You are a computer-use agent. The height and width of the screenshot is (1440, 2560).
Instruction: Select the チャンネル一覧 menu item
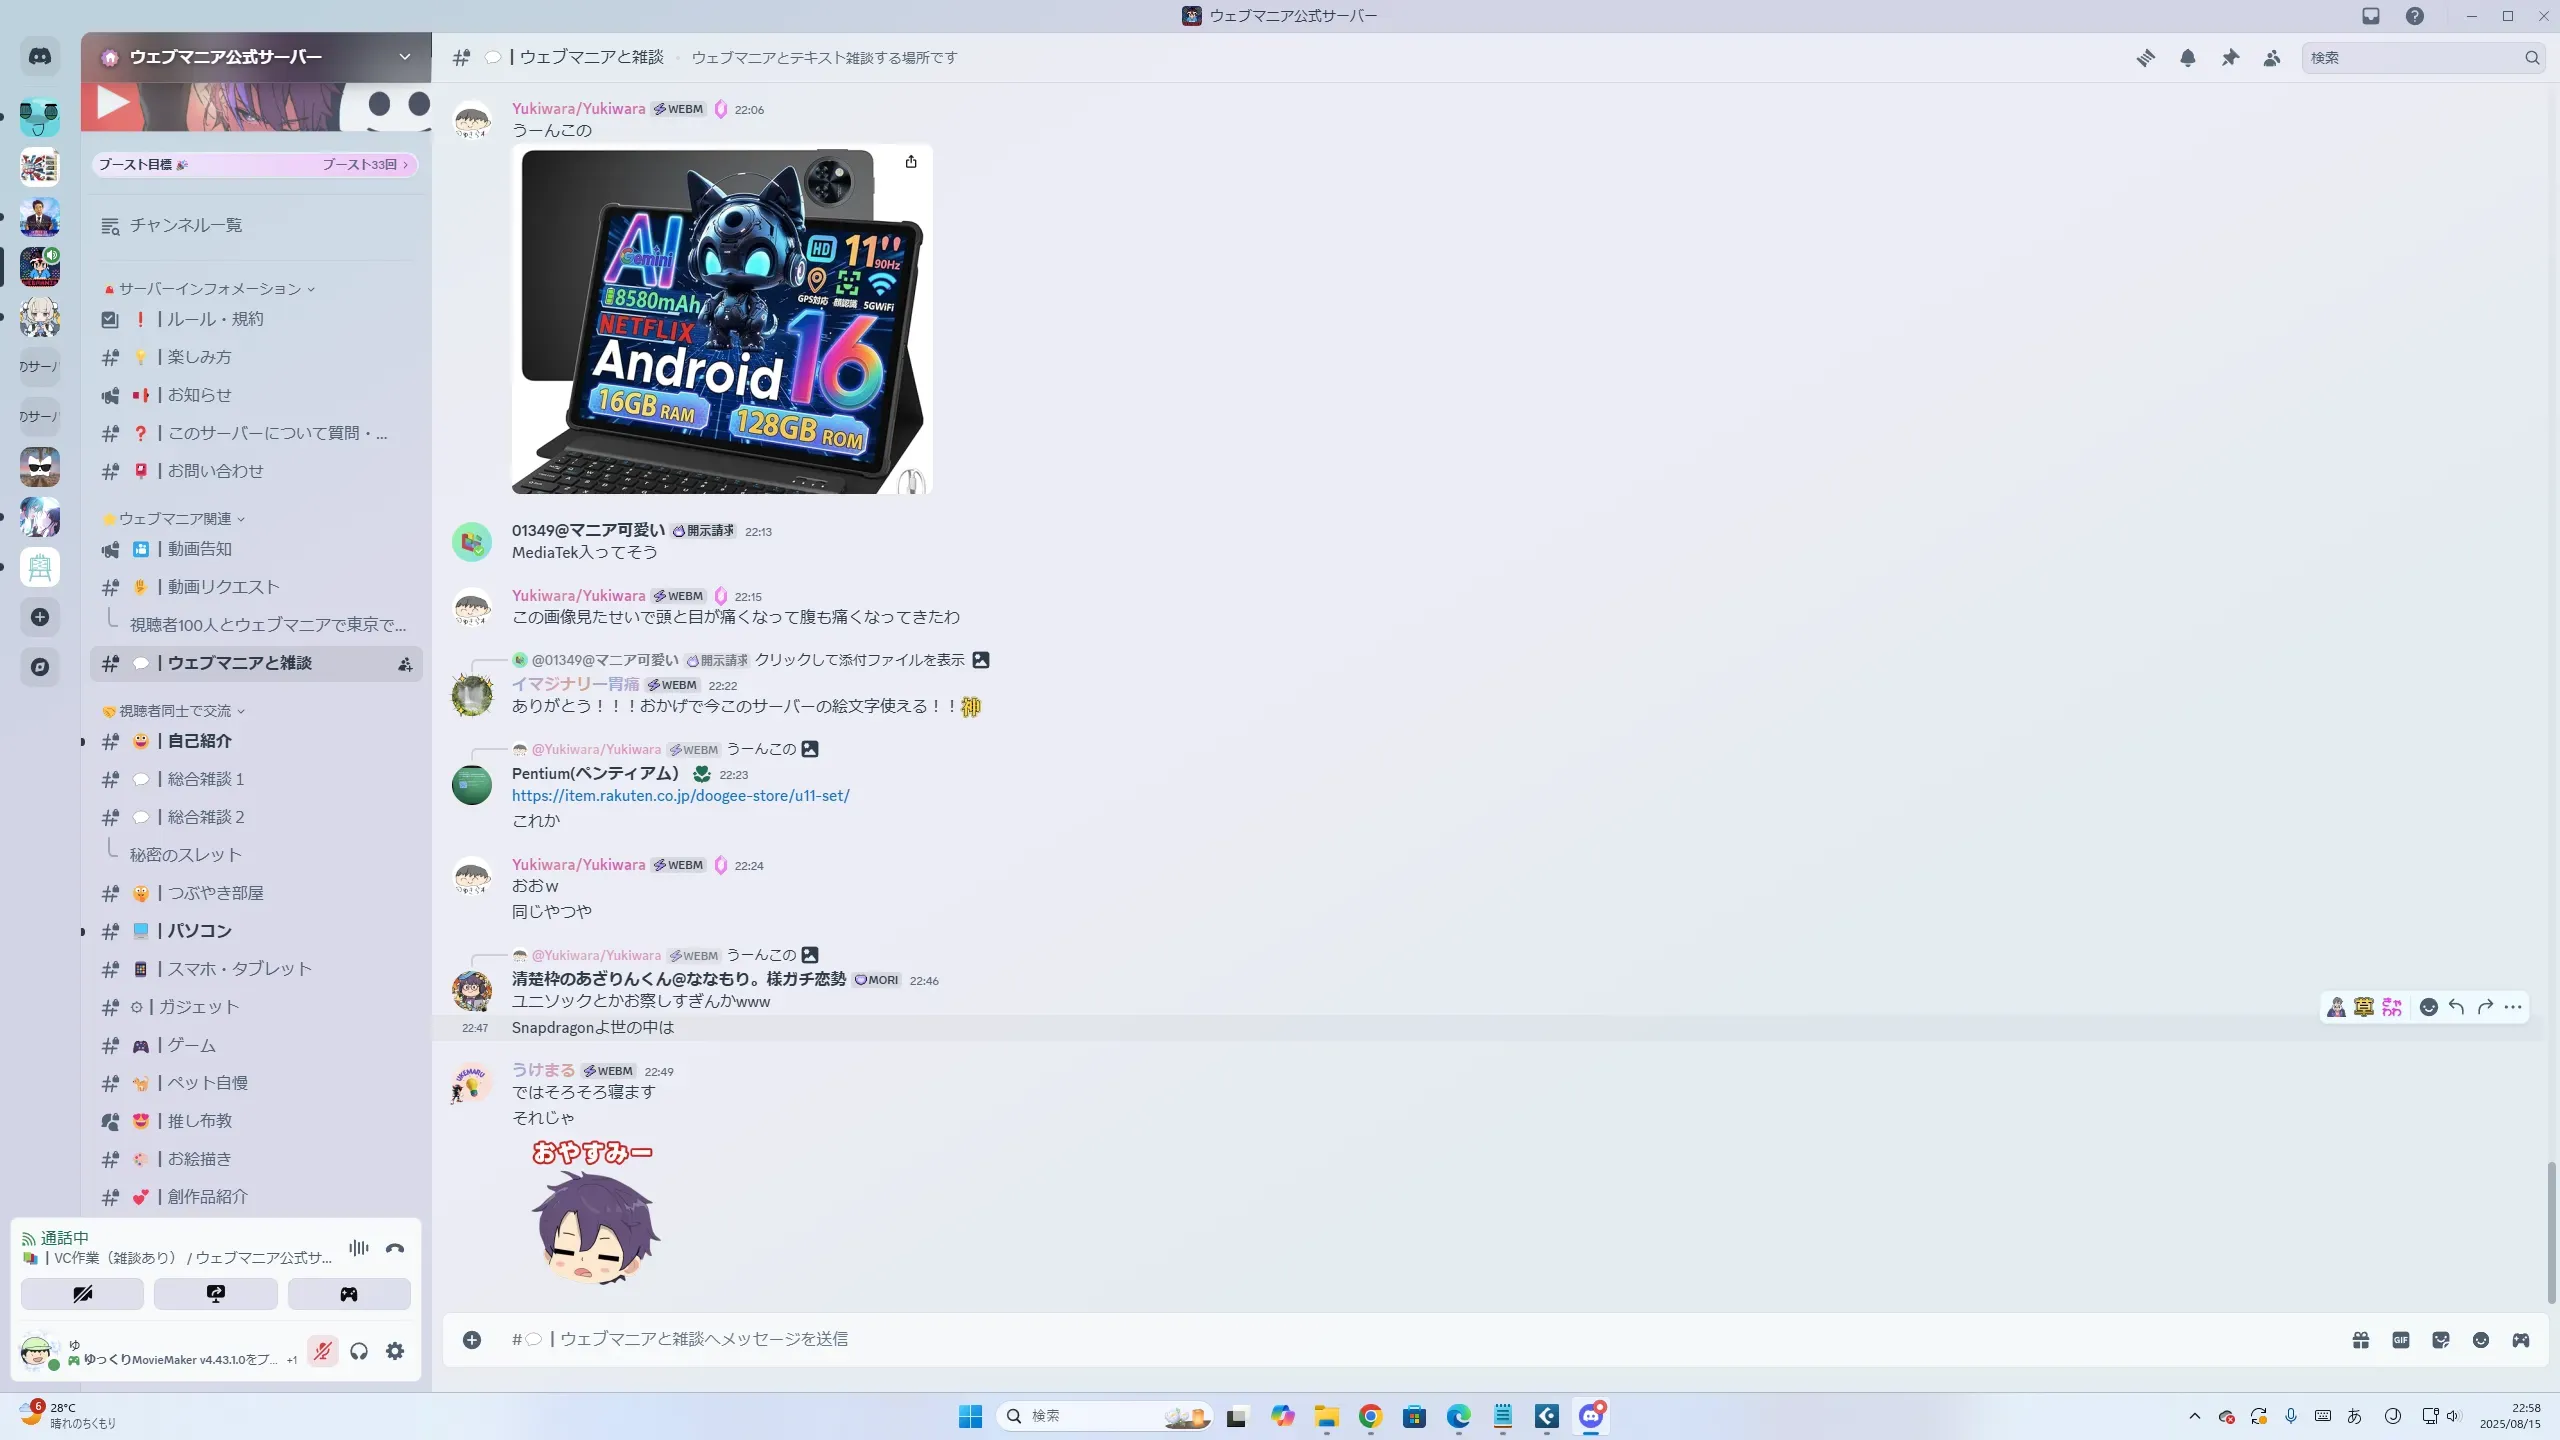pyautogui.click(x=185, y=226)
